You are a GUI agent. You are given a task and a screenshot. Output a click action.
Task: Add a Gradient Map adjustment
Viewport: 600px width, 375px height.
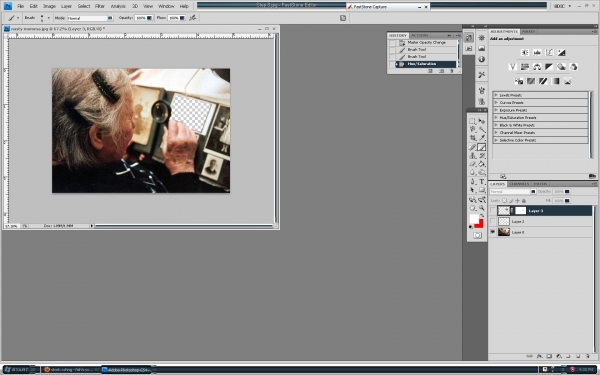[x=555, y=81]
